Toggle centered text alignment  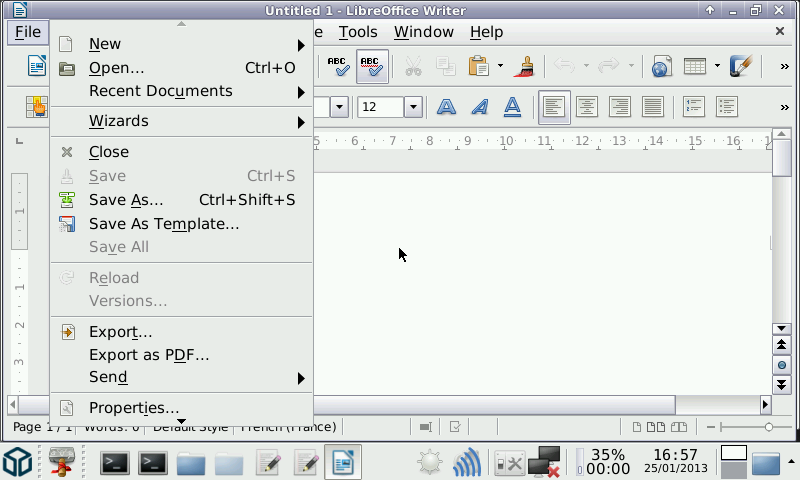(x=587, y=107)
